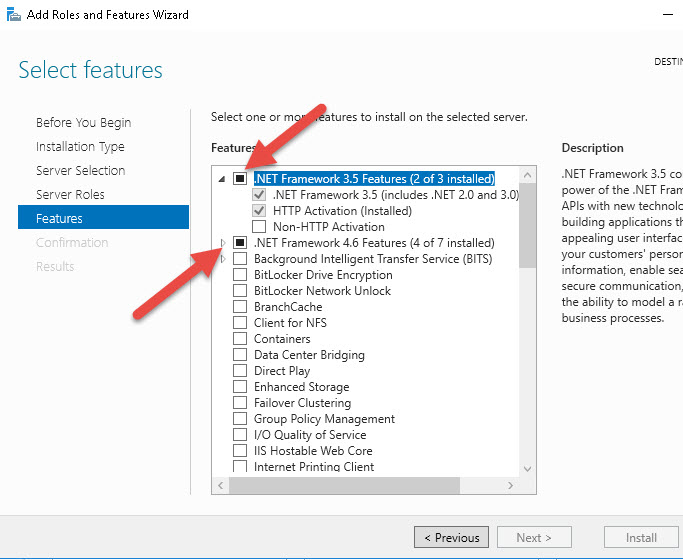Select .NET Framework 3.5 Features row text
Image resolution: width=683 pixels, height=560 pixels.
374,179
